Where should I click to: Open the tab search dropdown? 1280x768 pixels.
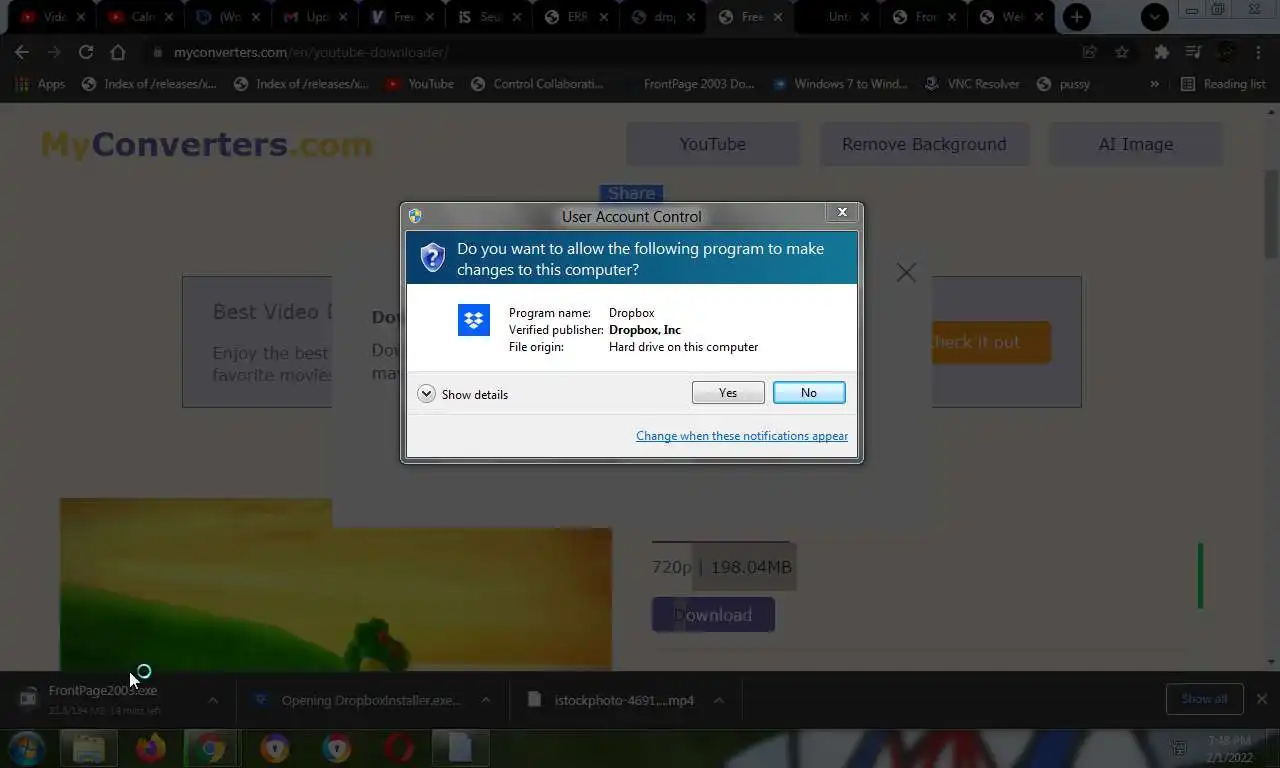(1155, 16)
